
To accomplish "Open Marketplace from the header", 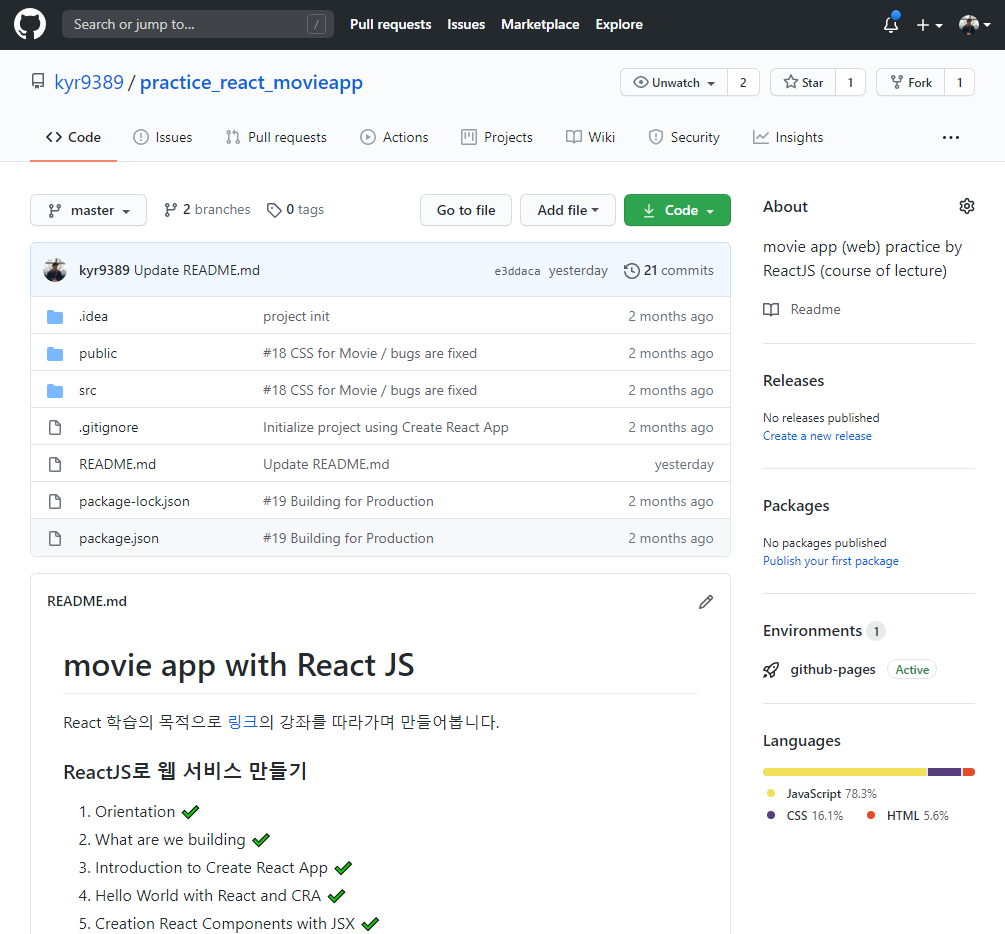I will [540, 24].
